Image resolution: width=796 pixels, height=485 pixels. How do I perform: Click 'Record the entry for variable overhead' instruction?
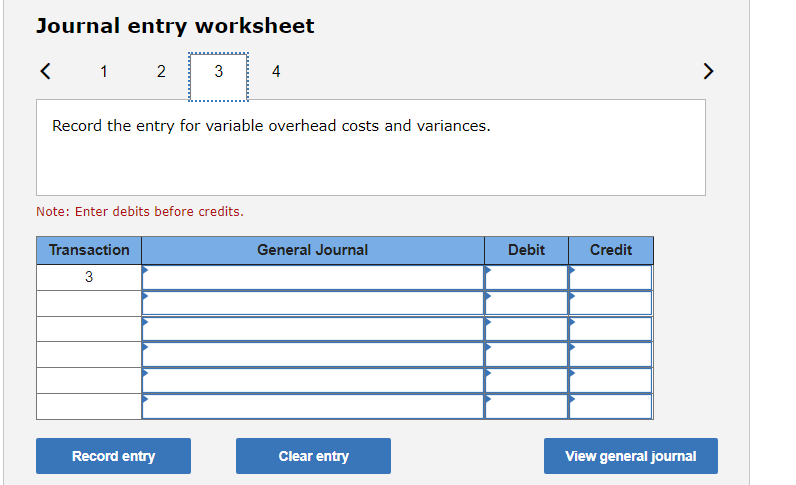(271, 125)
